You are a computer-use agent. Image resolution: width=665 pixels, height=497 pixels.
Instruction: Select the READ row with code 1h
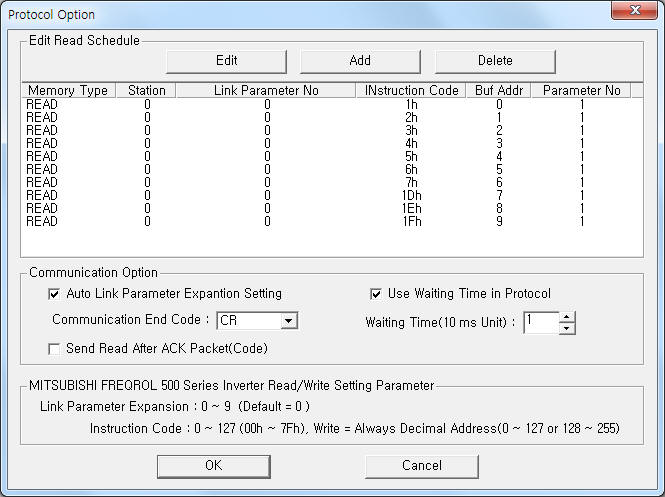332,104
